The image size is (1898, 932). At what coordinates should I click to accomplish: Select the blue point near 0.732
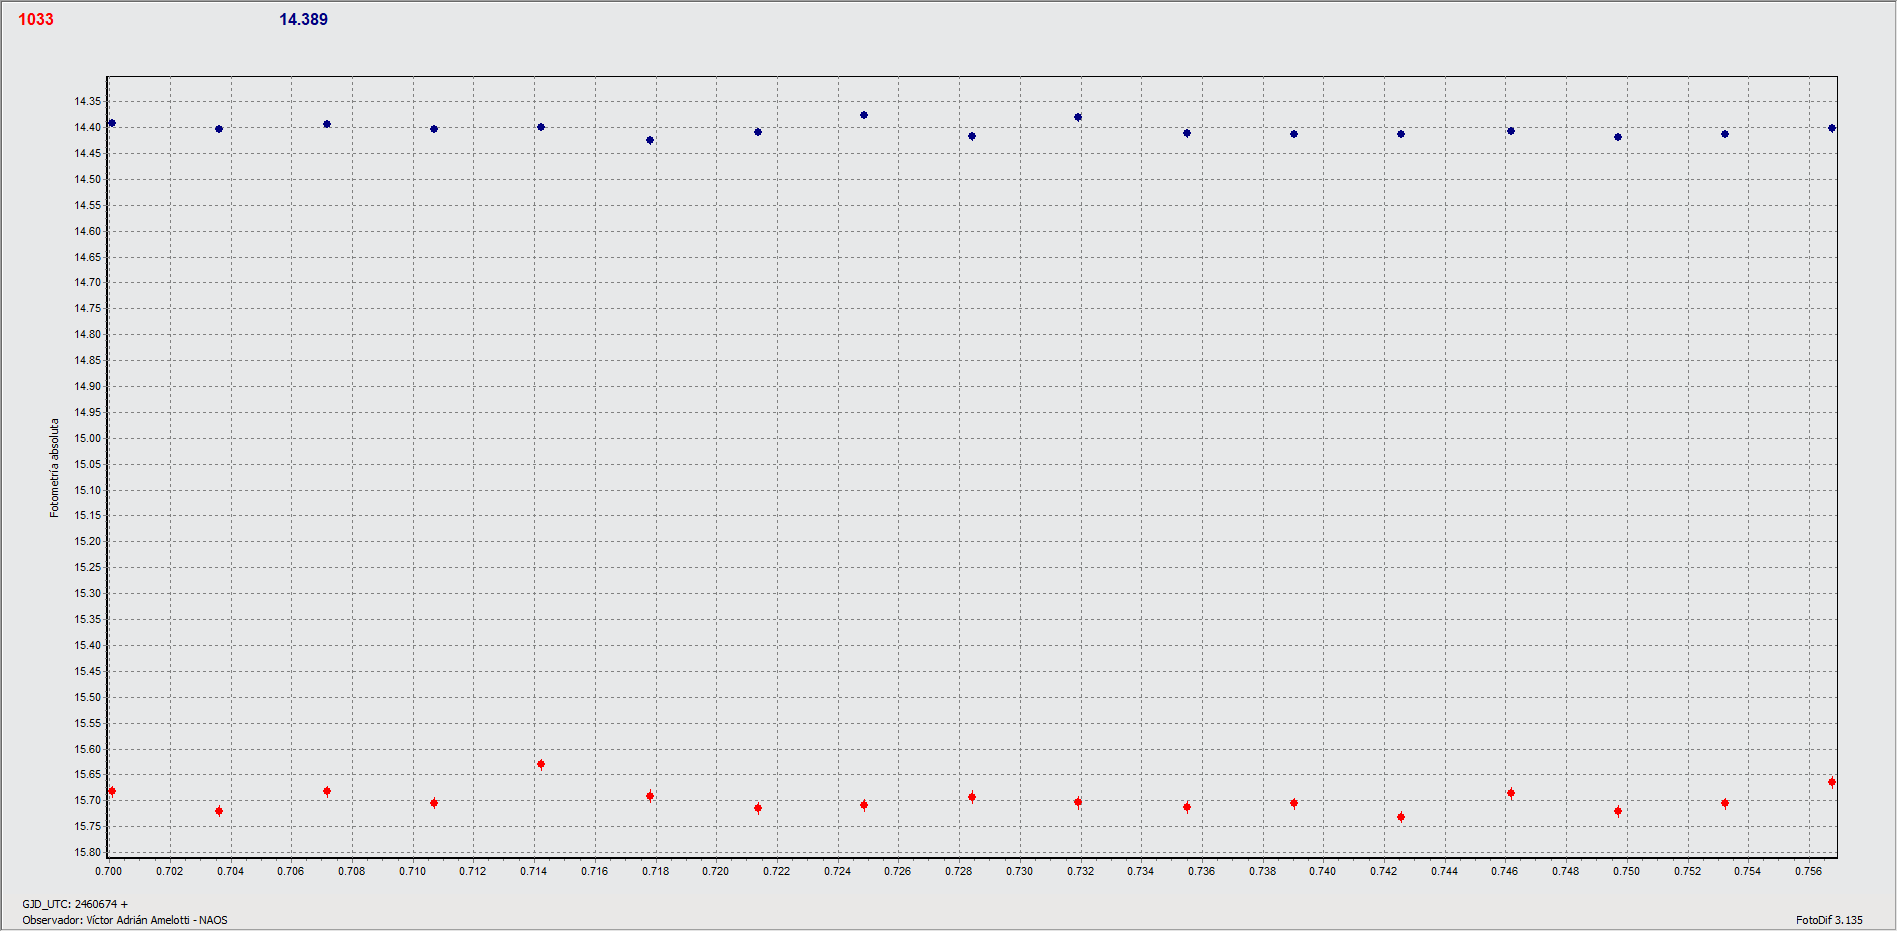[1078, 117]
